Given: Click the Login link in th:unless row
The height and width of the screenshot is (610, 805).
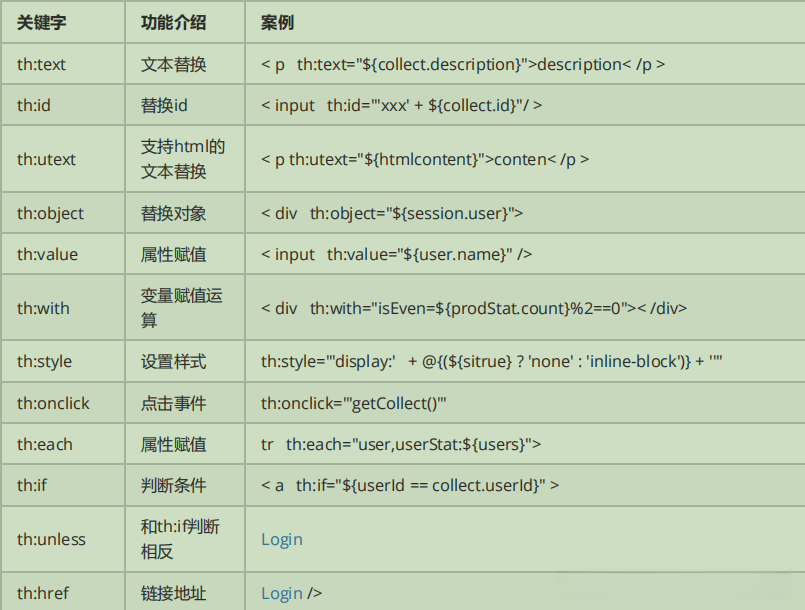Looking at the screenshot, I should [282, 539].
